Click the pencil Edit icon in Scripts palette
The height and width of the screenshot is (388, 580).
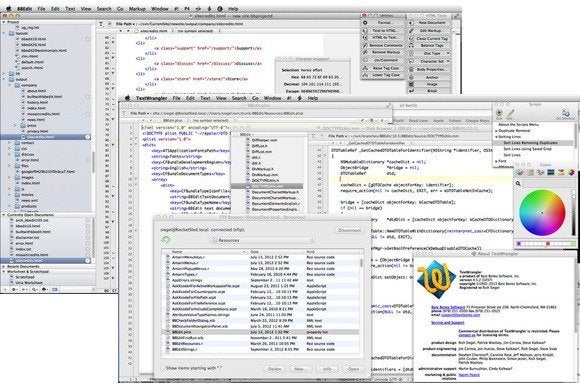(510, 113)
